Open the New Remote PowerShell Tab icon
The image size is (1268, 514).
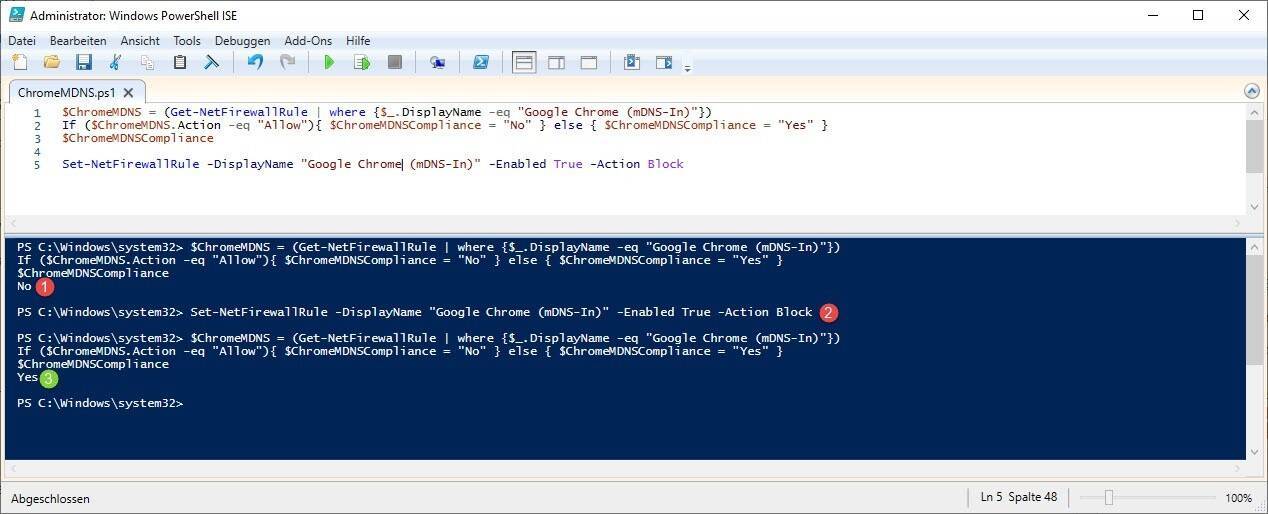click(437, 62)
